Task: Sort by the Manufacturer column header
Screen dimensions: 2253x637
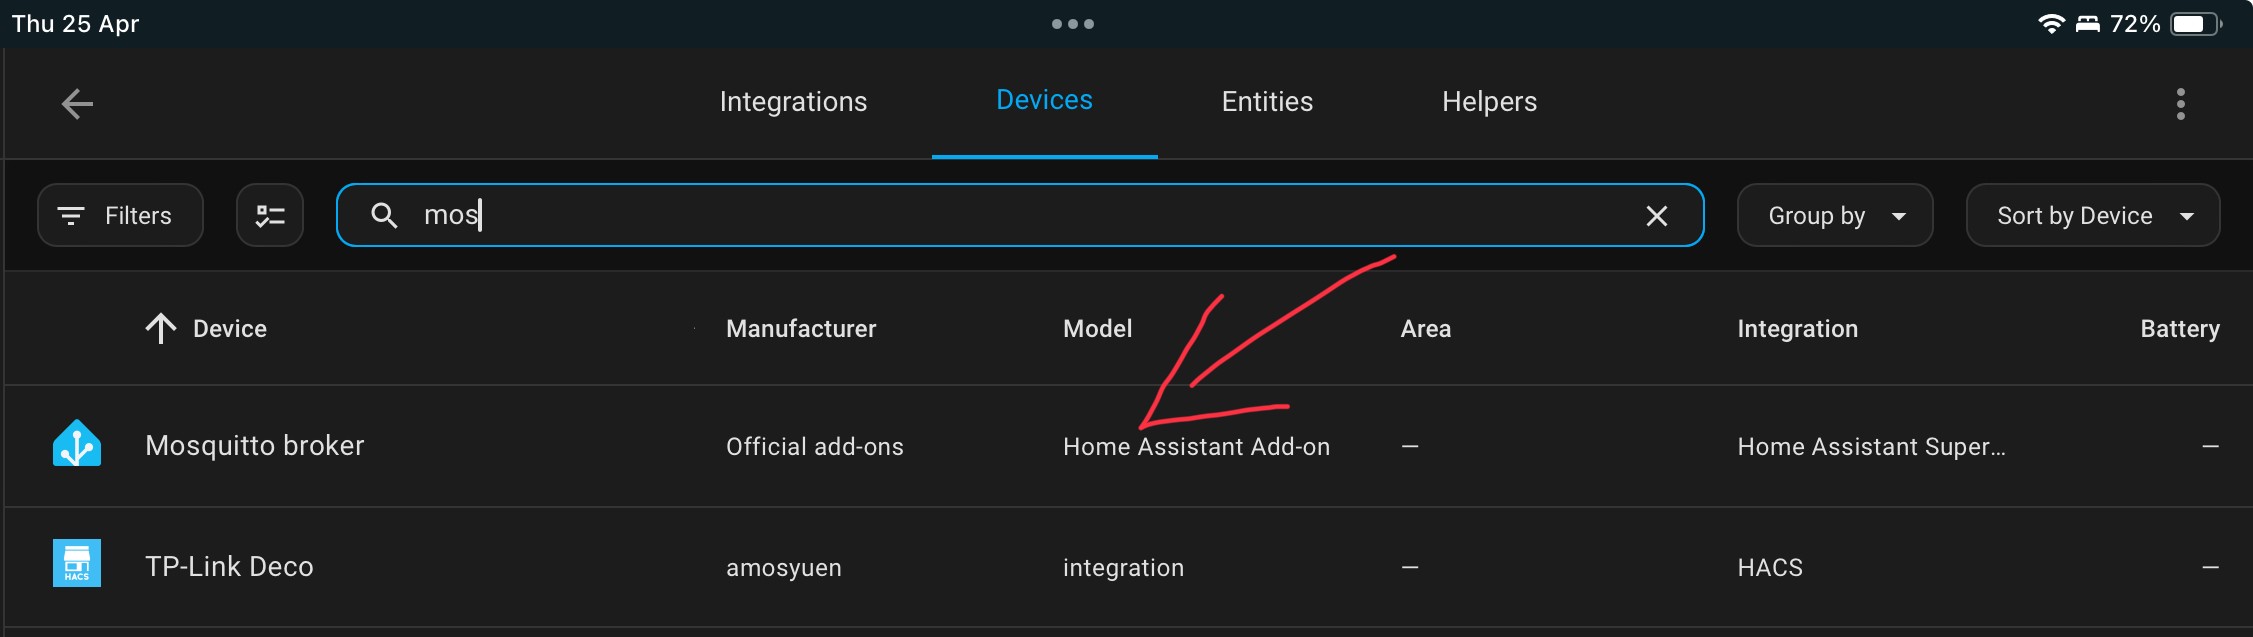Action: pos(801,329)
